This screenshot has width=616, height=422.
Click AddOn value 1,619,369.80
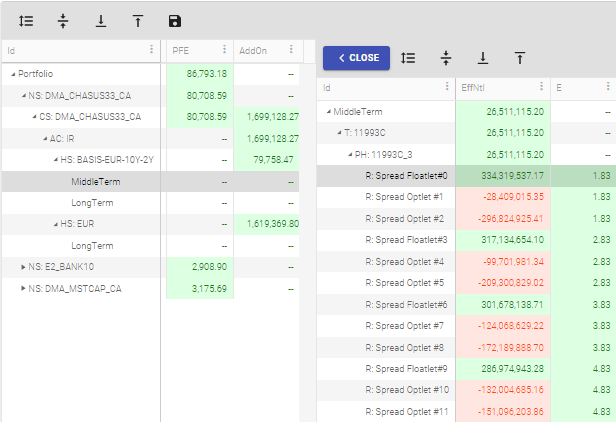coord(273,224)
